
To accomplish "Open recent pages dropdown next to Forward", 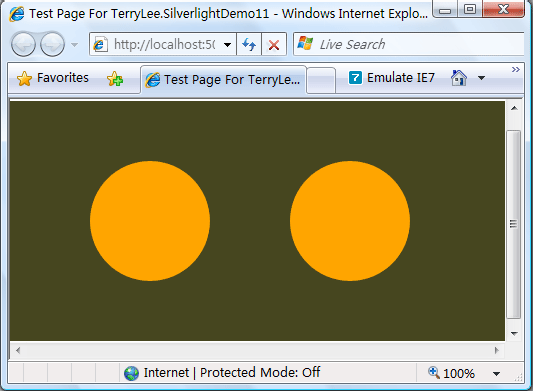I will pyautogui.click(x=74, y=45).
